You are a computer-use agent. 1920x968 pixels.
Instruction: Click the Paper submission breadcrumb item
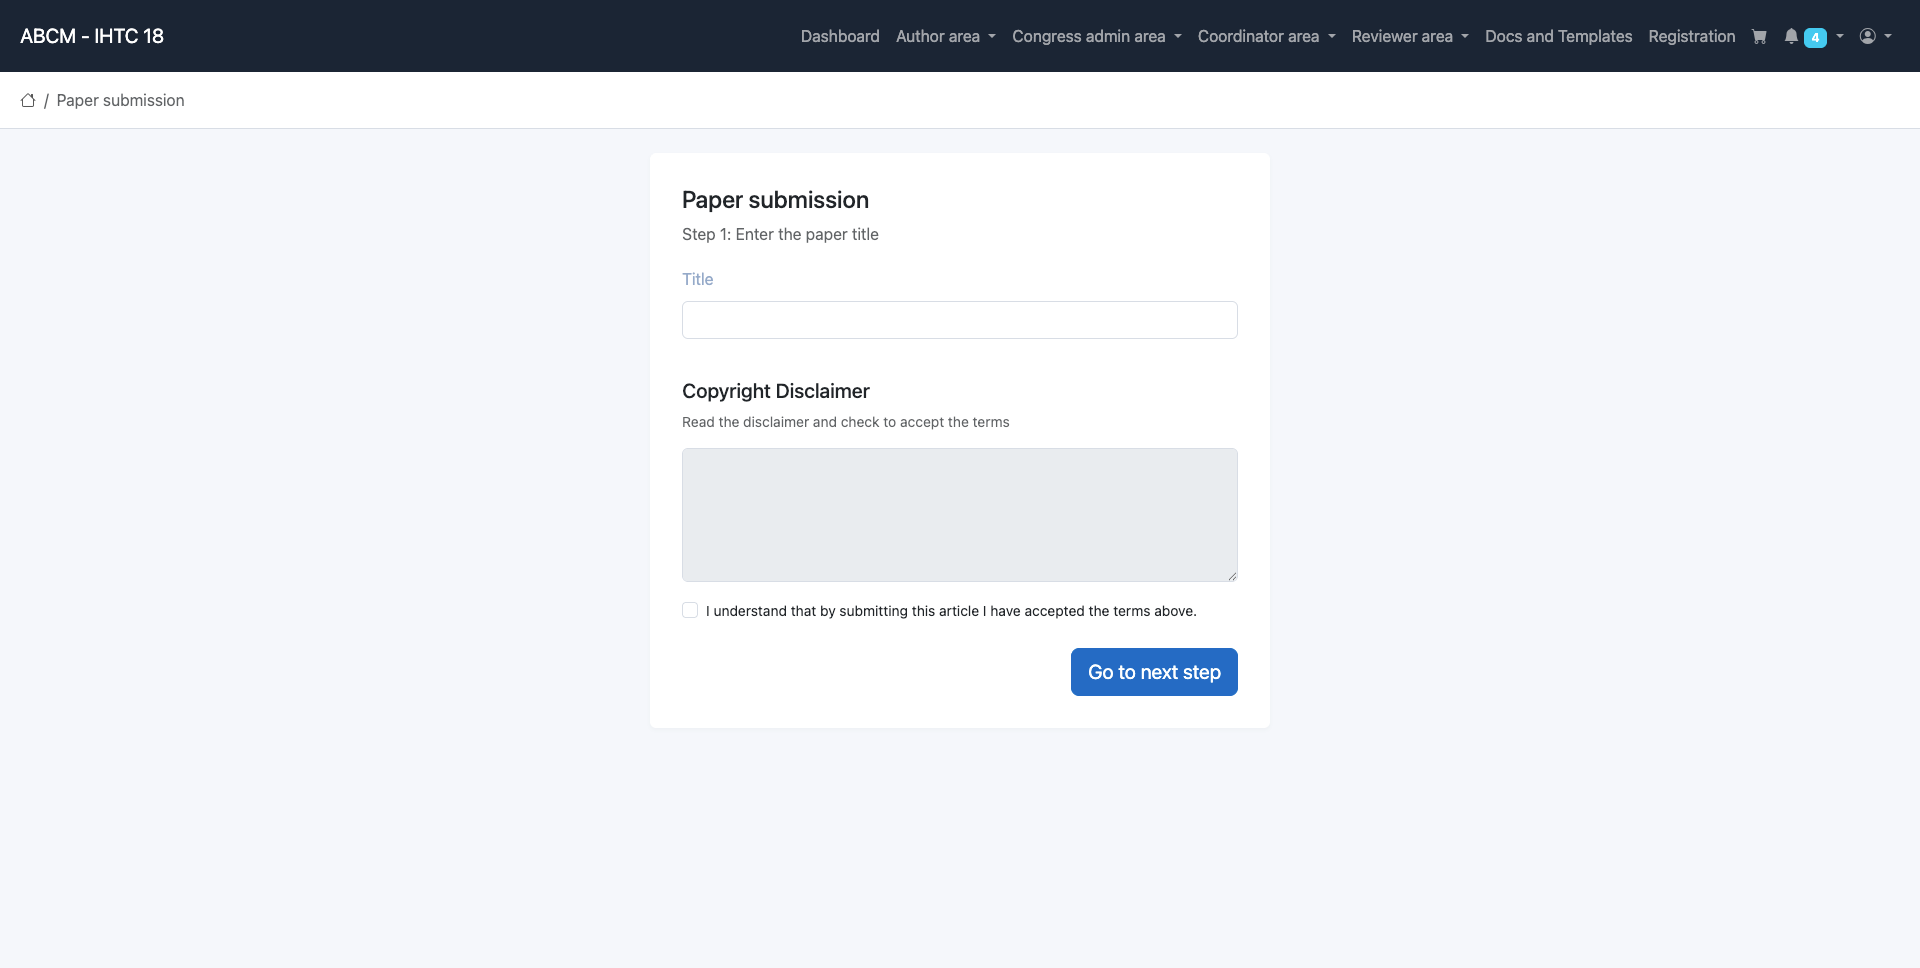pos(120,100)
